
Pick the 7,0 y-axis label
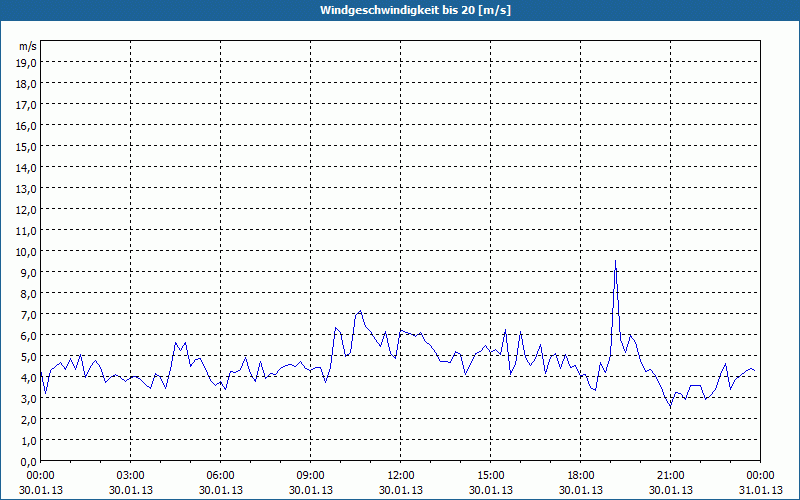[x=29, y=315]
